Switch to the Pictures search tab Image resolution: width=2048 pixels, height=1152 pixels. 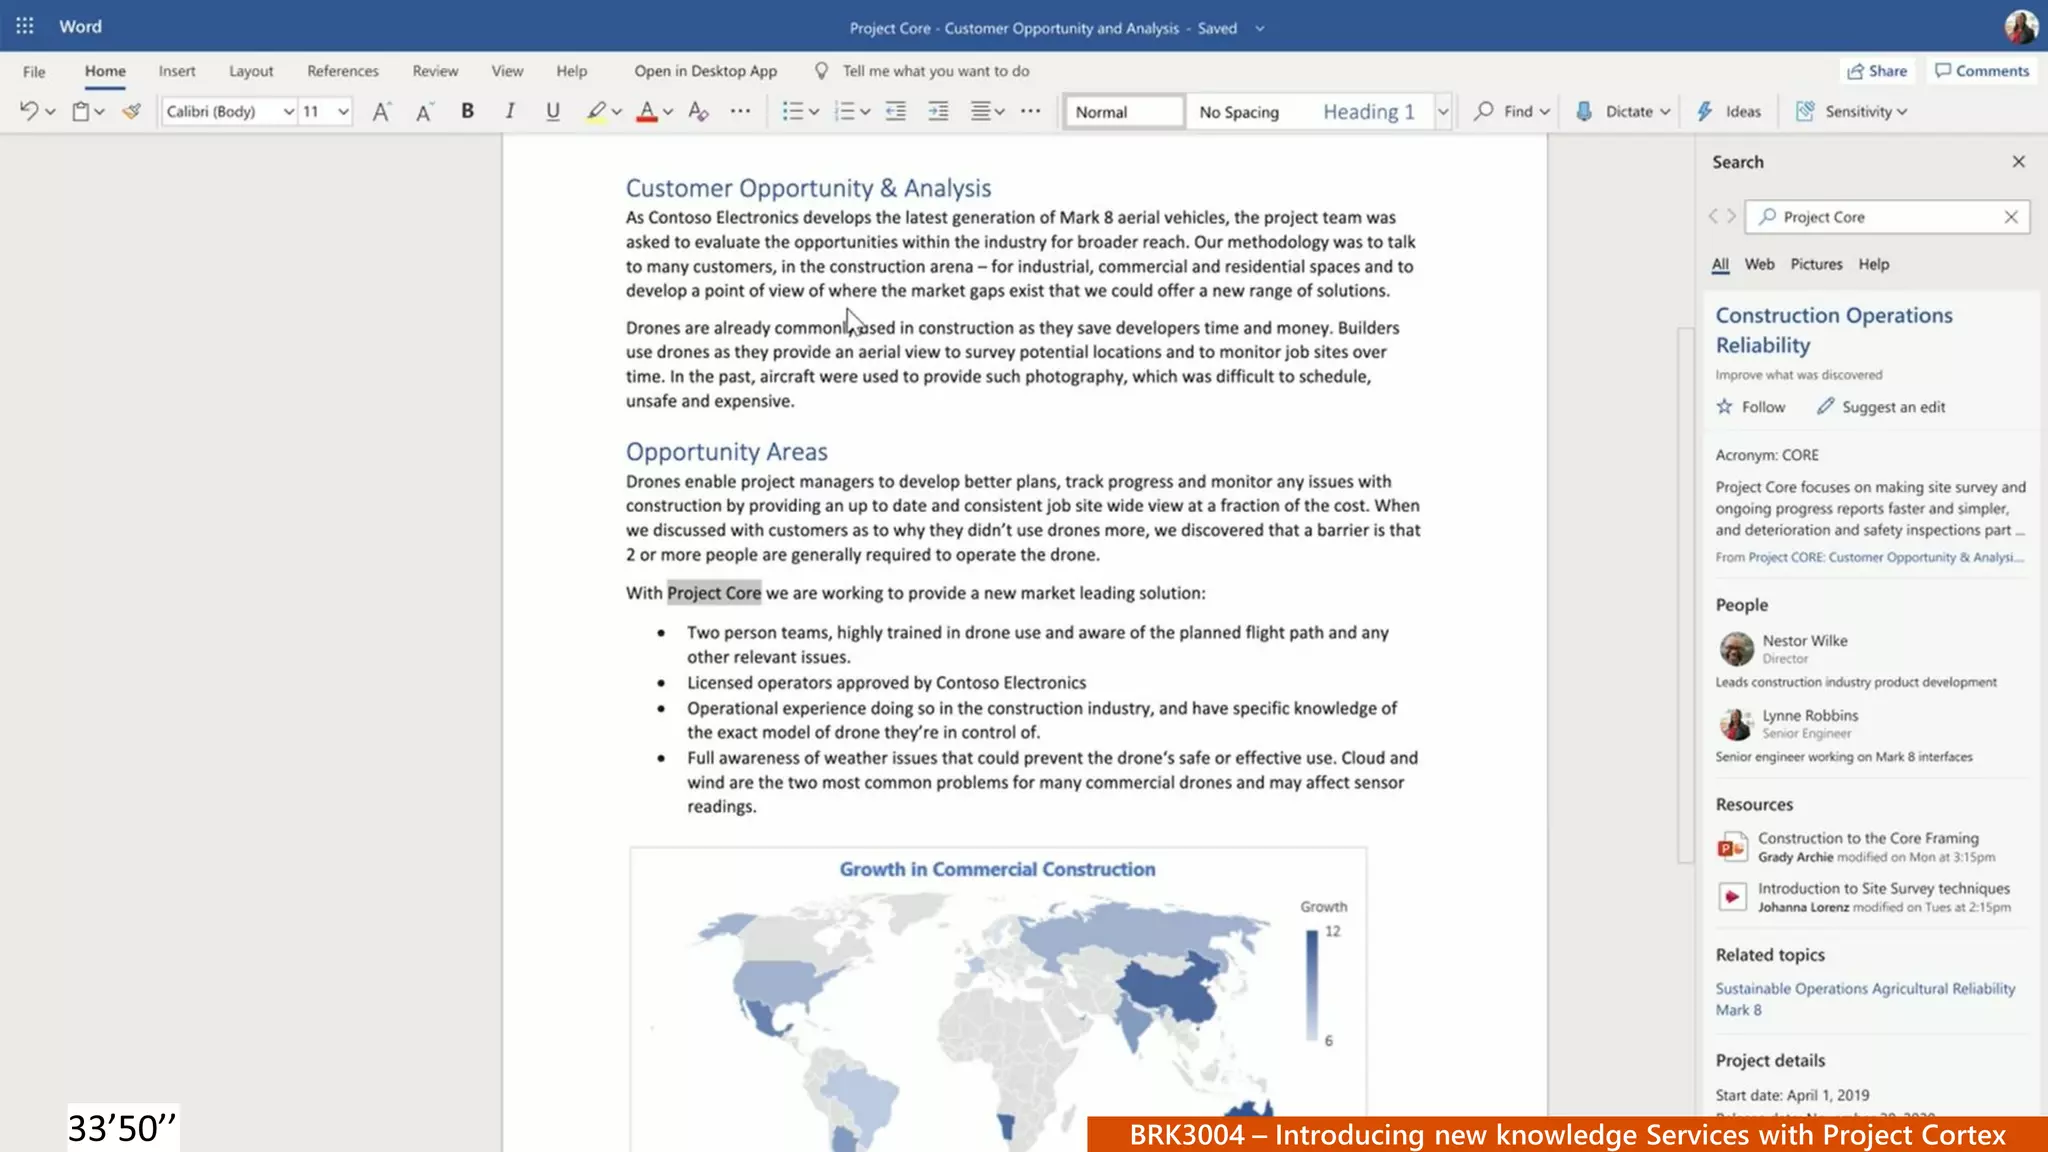[x=1816, y=264]
